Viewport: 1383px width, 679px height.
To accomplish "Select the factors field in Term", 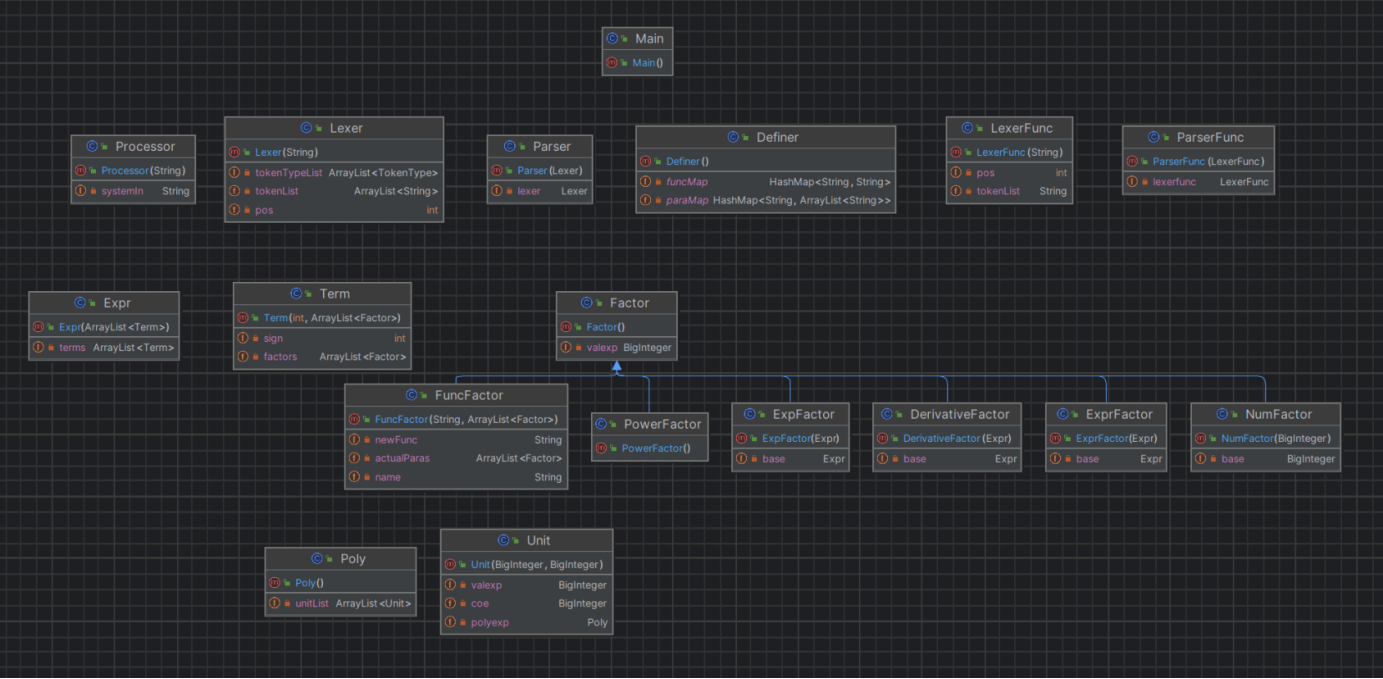I will click(322, 357).
